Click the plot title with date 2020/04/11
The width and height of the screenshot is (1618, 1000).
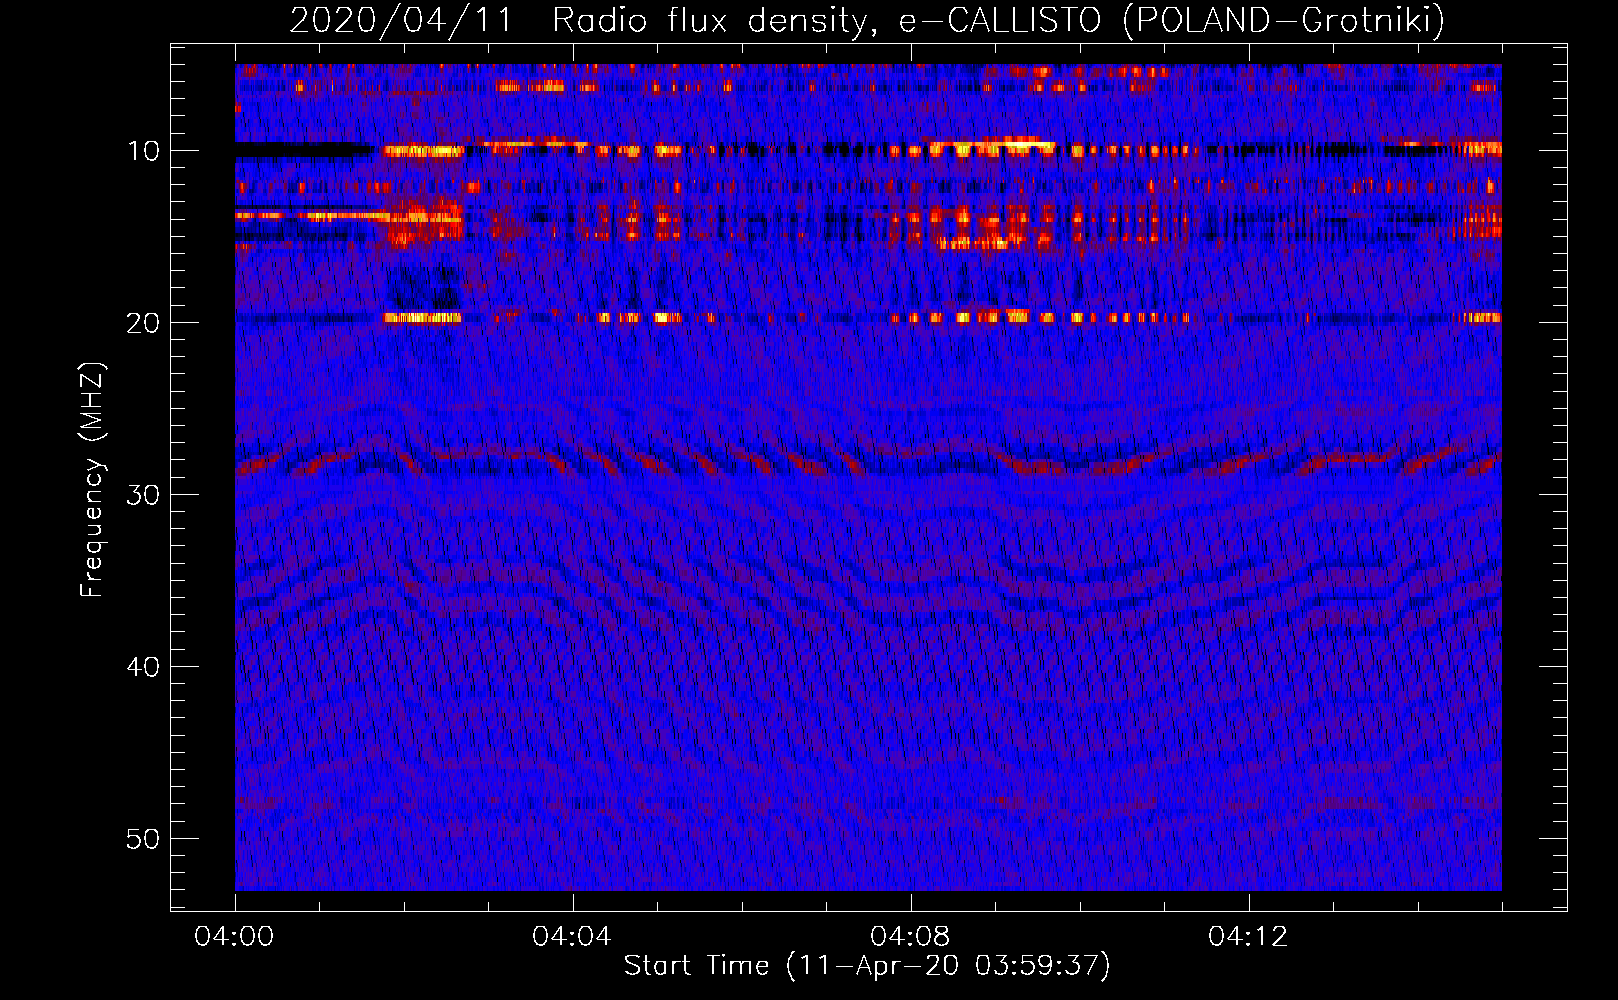[x=867, y=21]
